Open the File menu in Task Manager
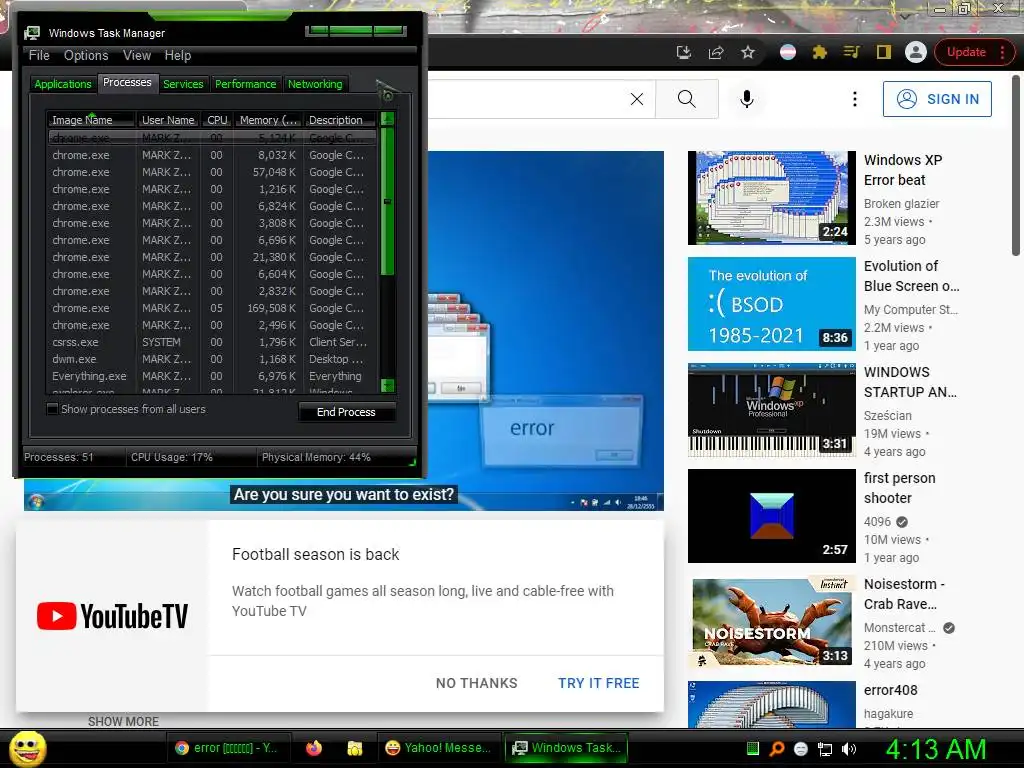This screenshot has width=1024, height=768. (x=39, y=56)
